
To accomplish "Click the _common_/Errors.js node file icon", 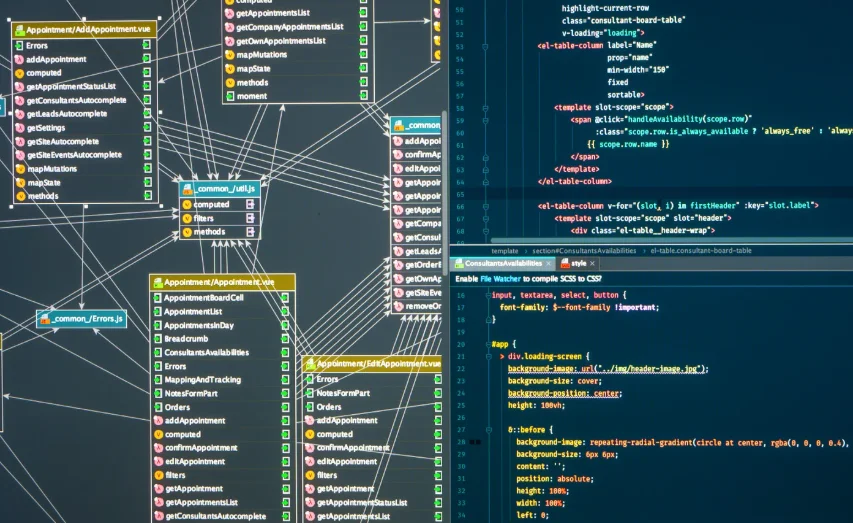I will pos(46,319).
